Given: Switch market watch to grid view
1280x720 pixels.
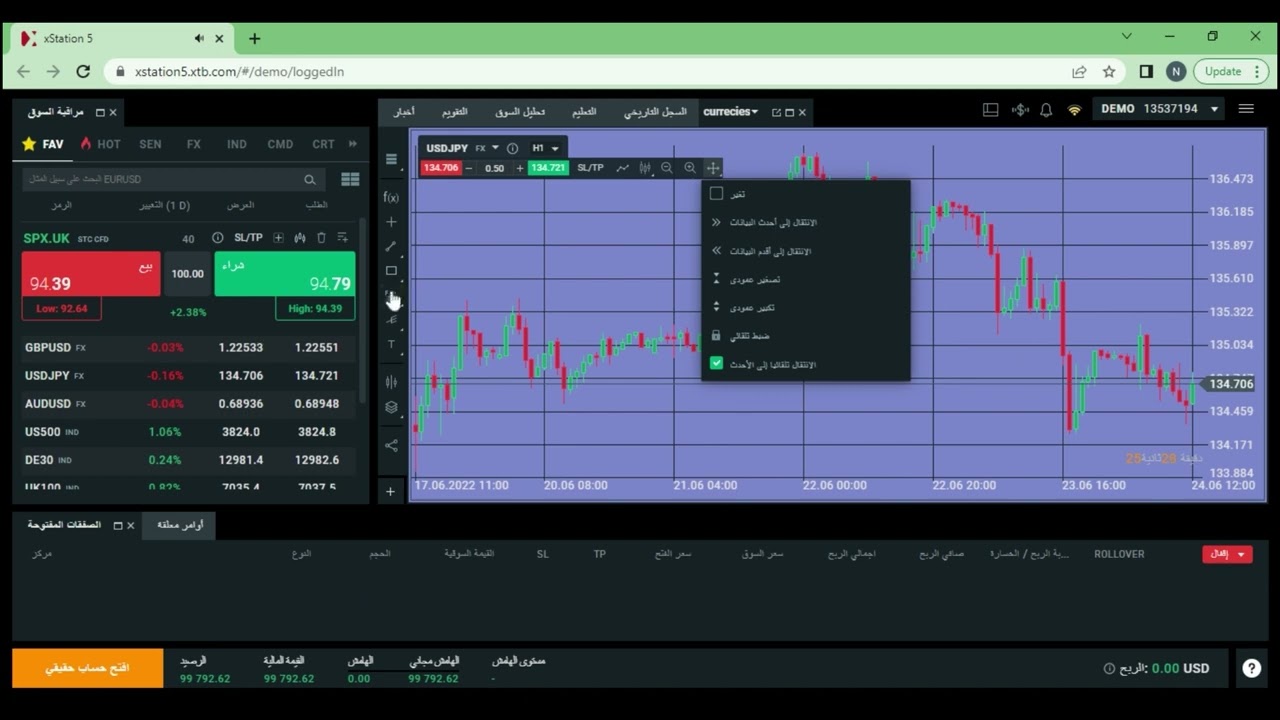Looking at the screenshot, I should click(350, 180).
